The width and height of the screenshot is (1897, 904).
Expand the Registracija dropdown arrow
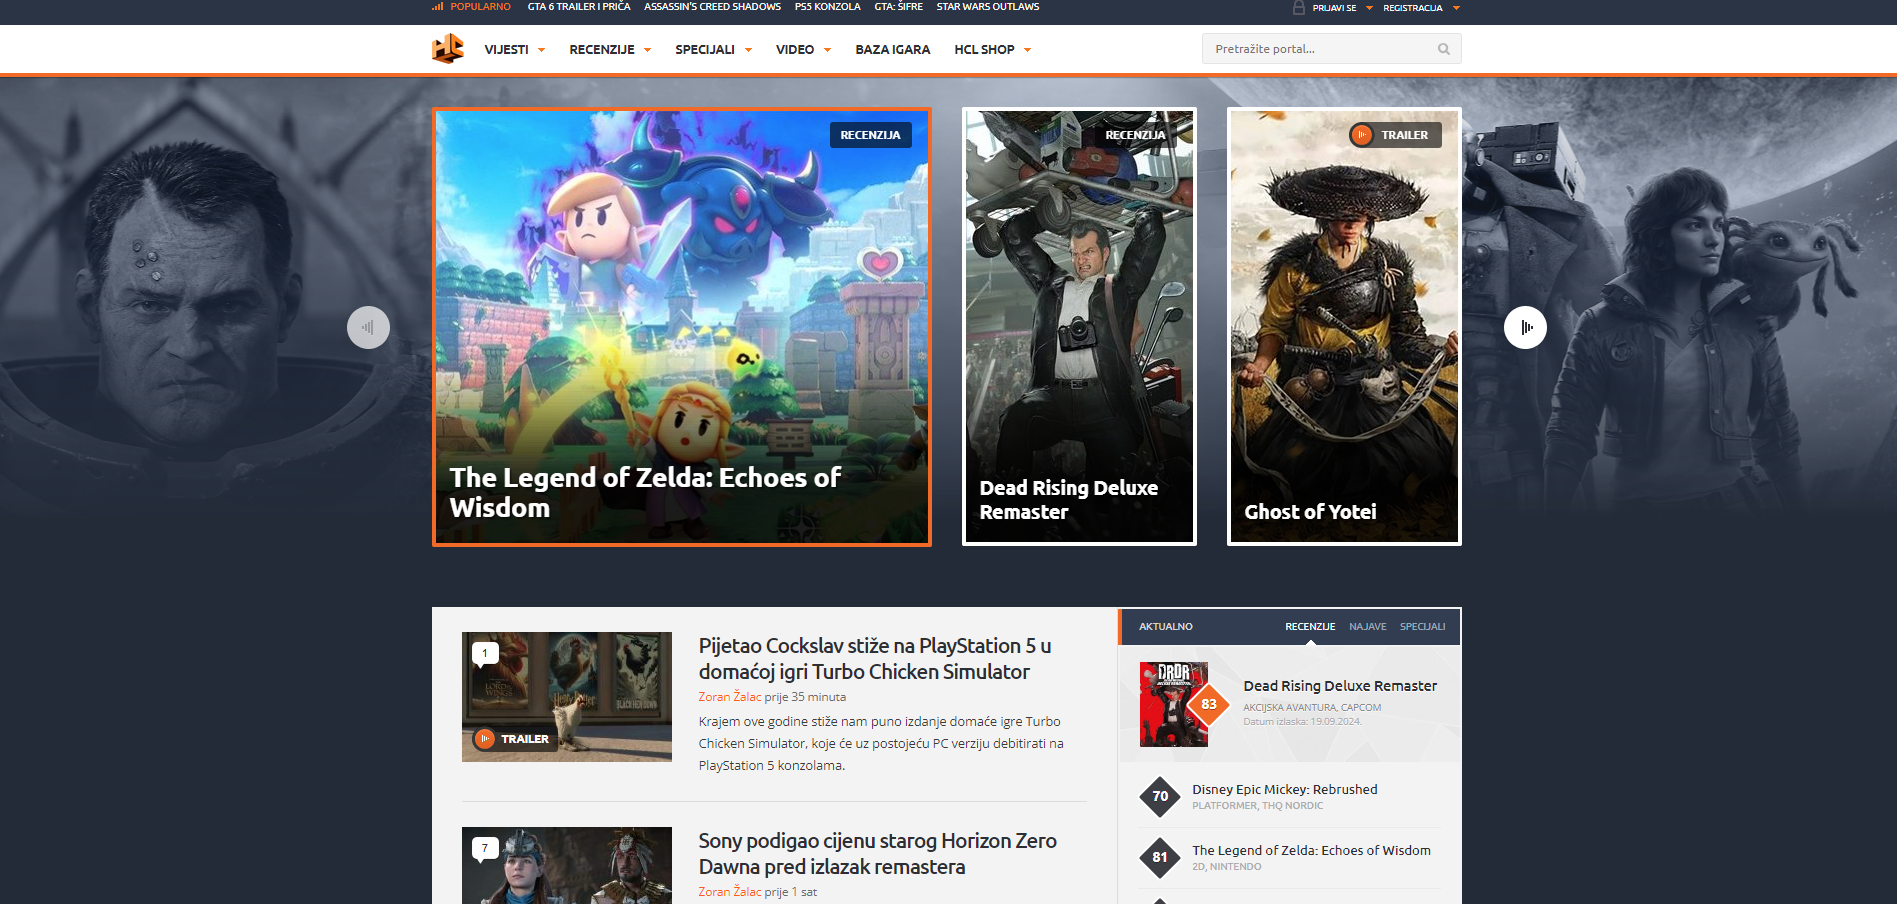pos(1456,8)
